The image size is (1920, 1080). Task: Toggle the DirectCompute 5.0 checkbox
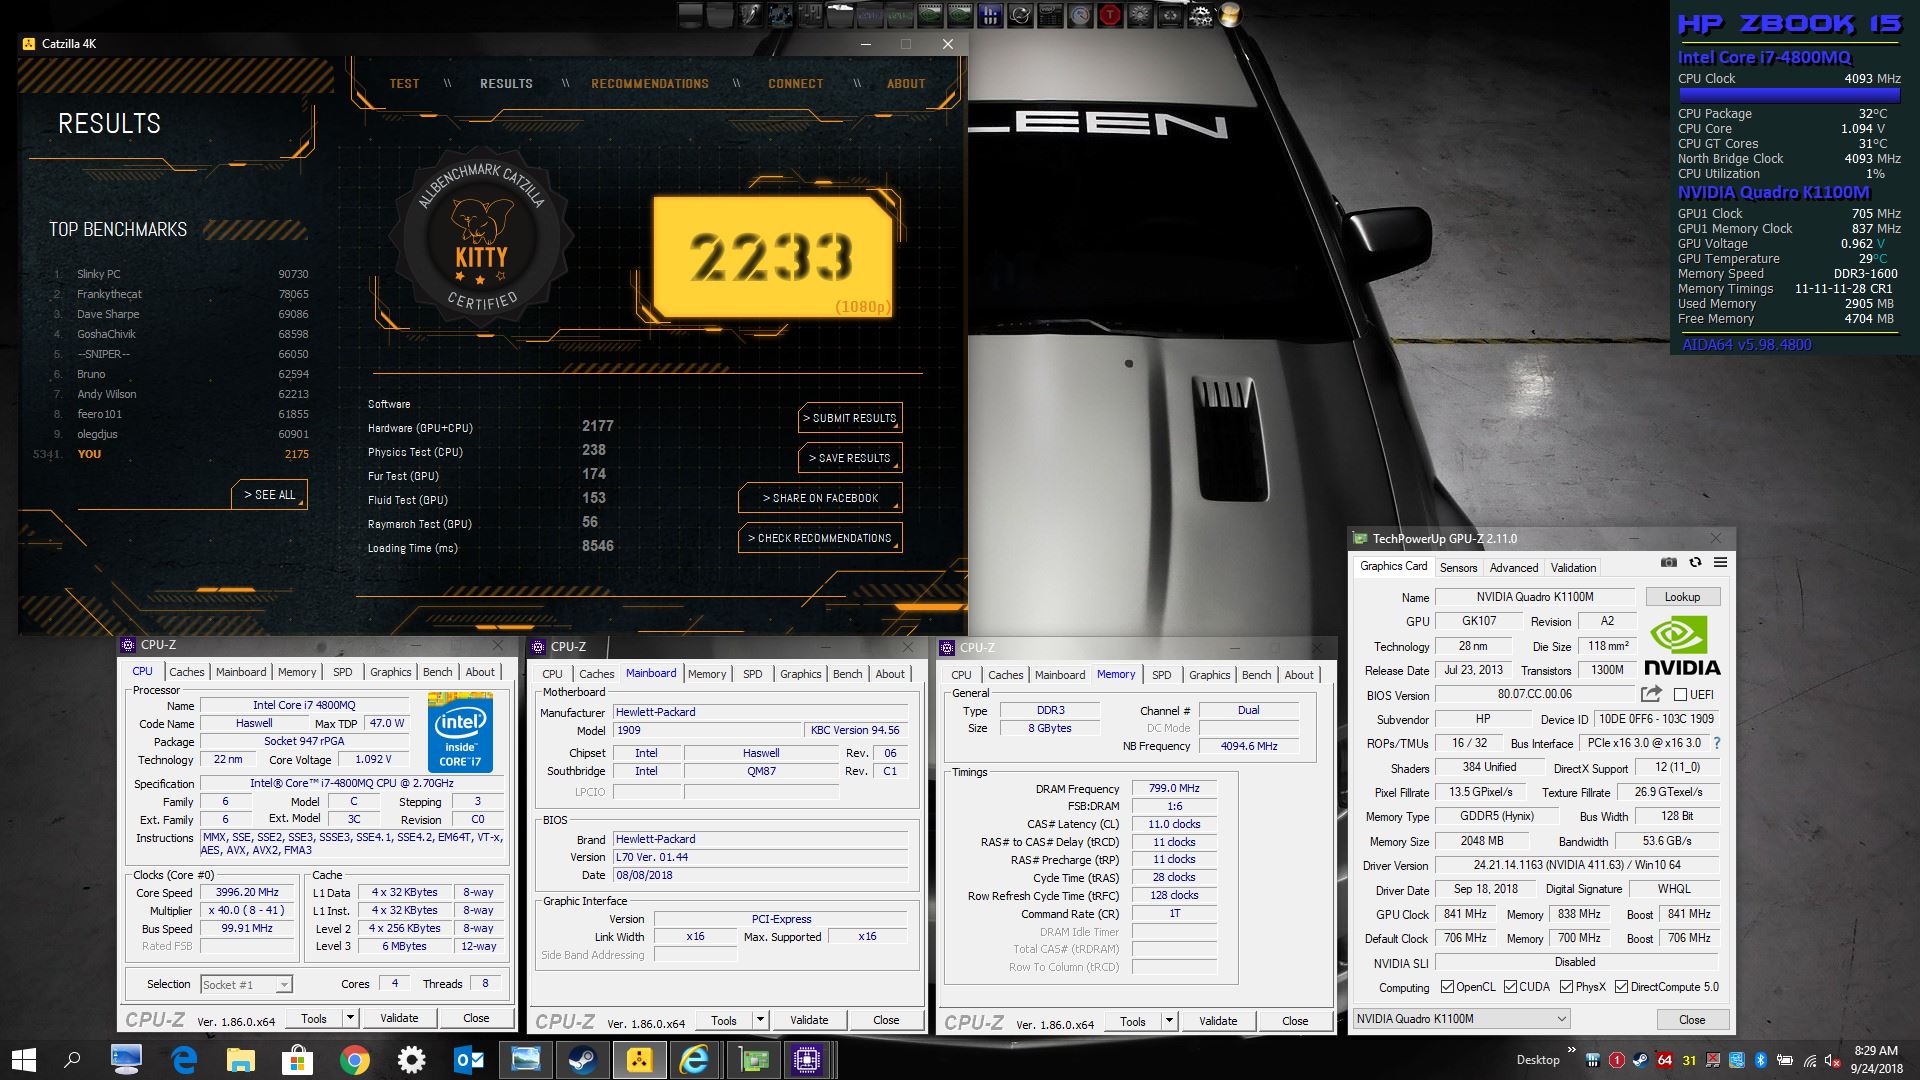pyautogui.click(x=1621, y=987)
